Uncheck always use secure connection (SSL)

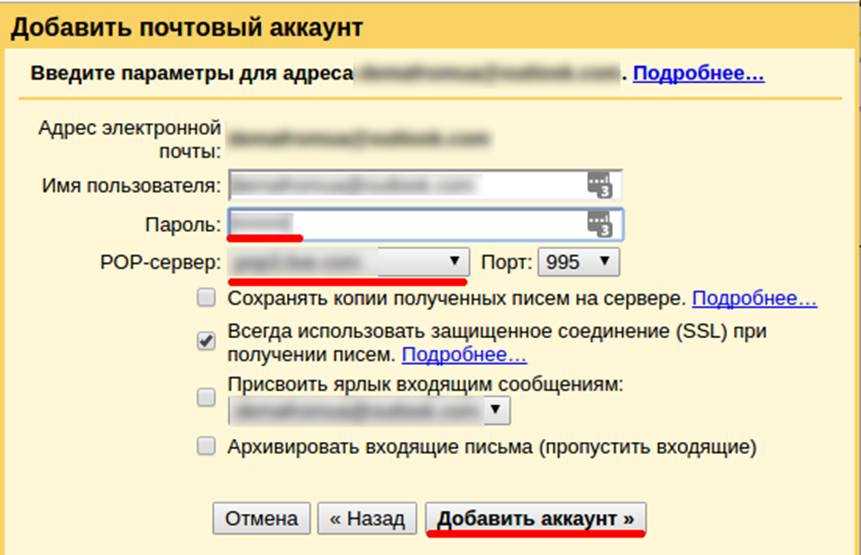[206, 341]
